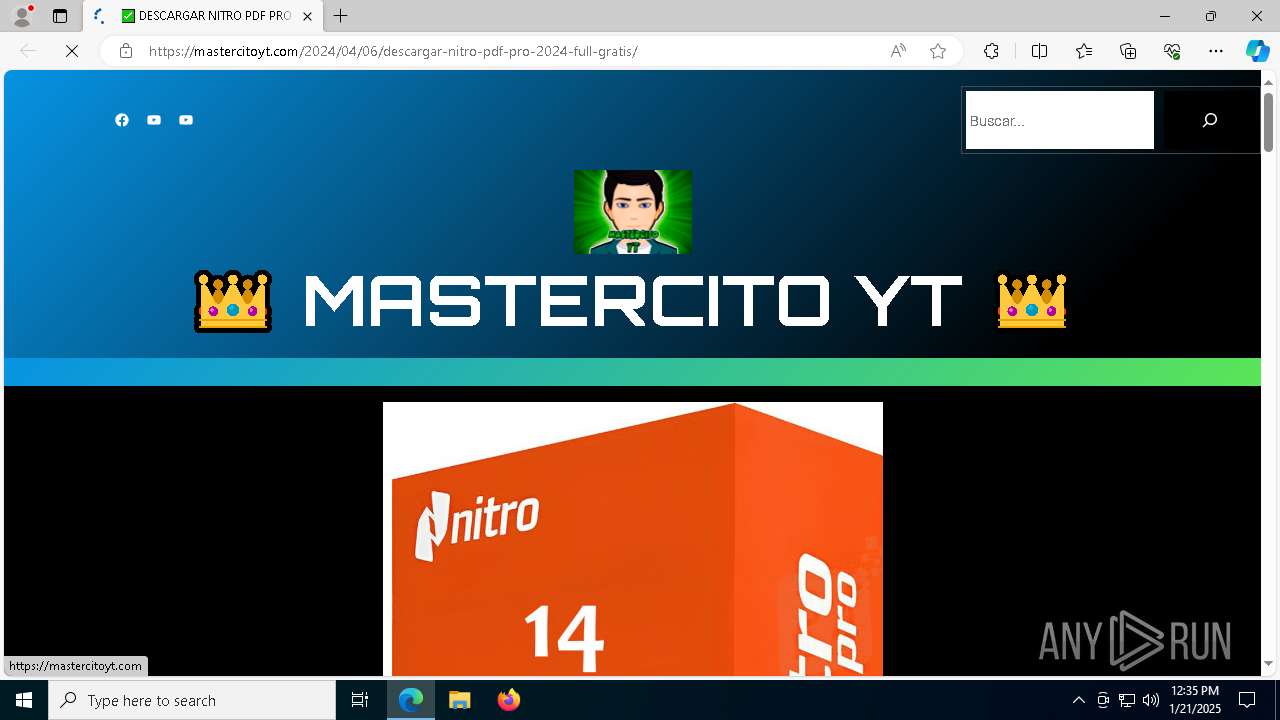Click the address bar URL
Viewport: 1280px width, 720px height.
(393, 51)
